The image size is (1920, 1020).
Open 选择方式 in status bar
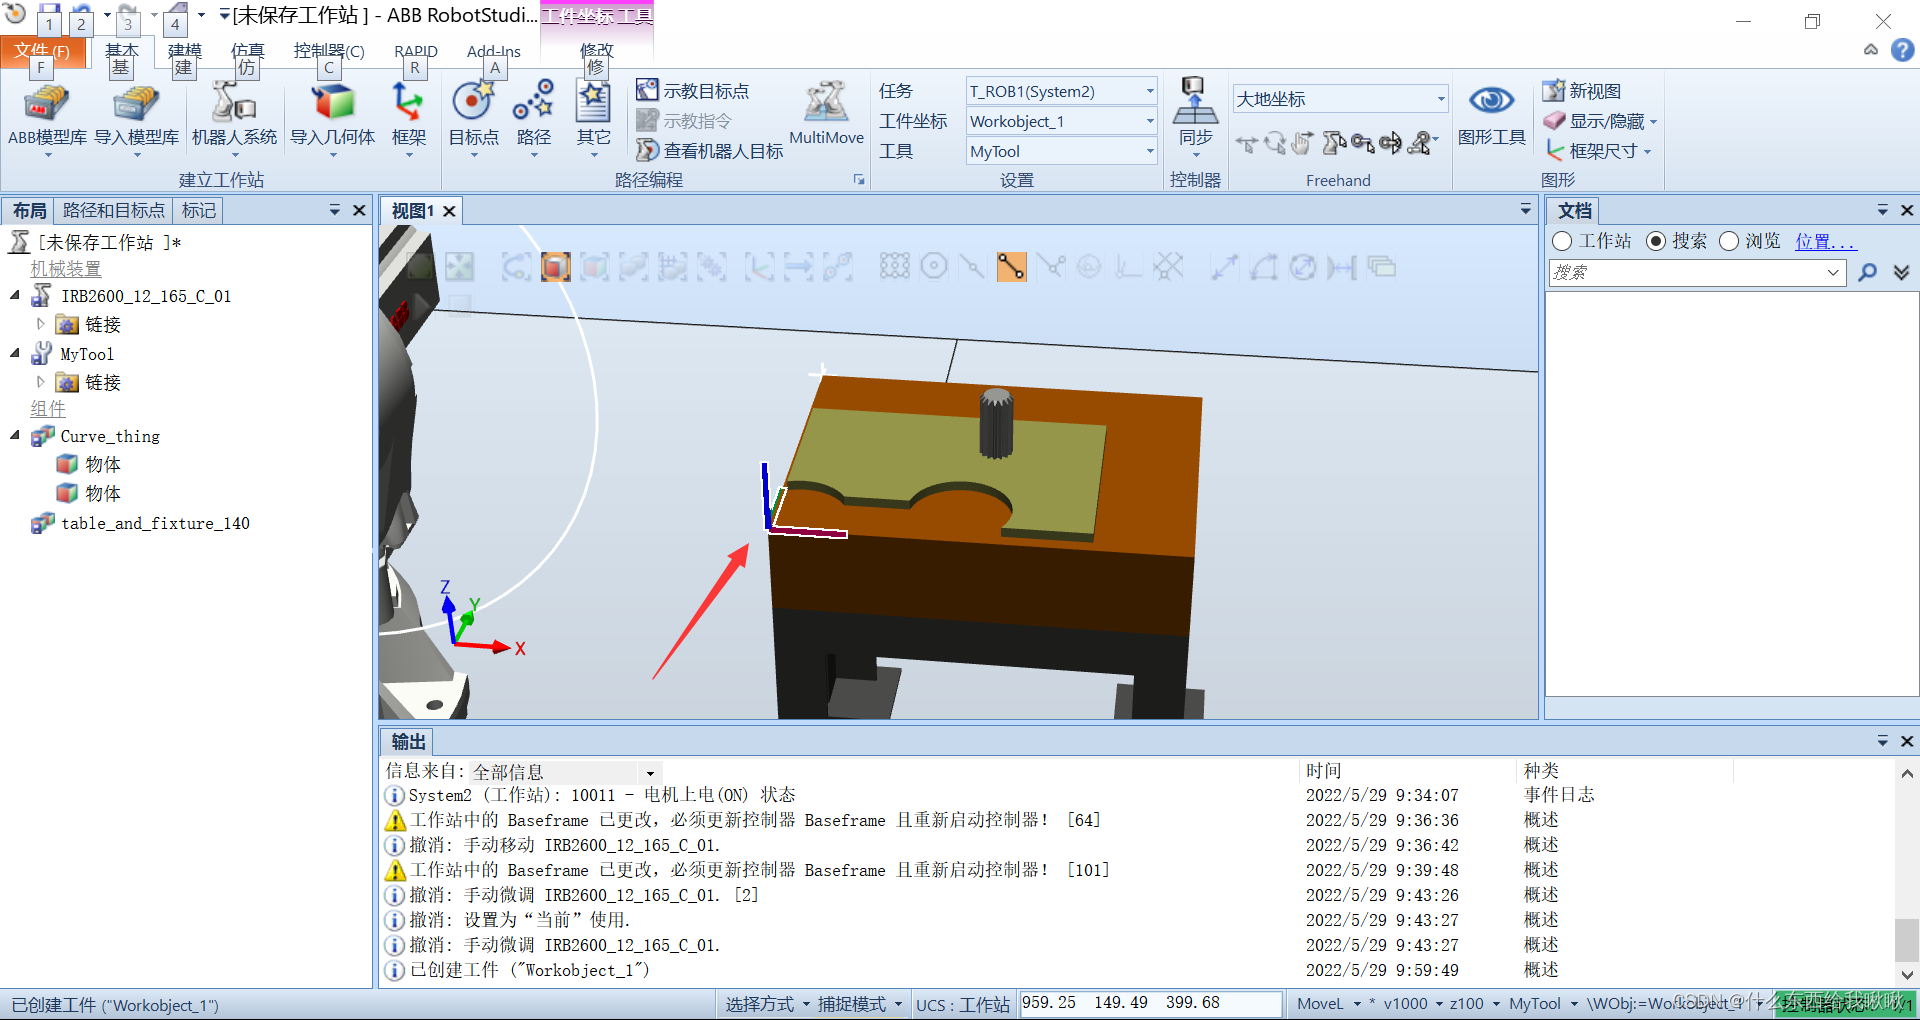[767, 1003]
